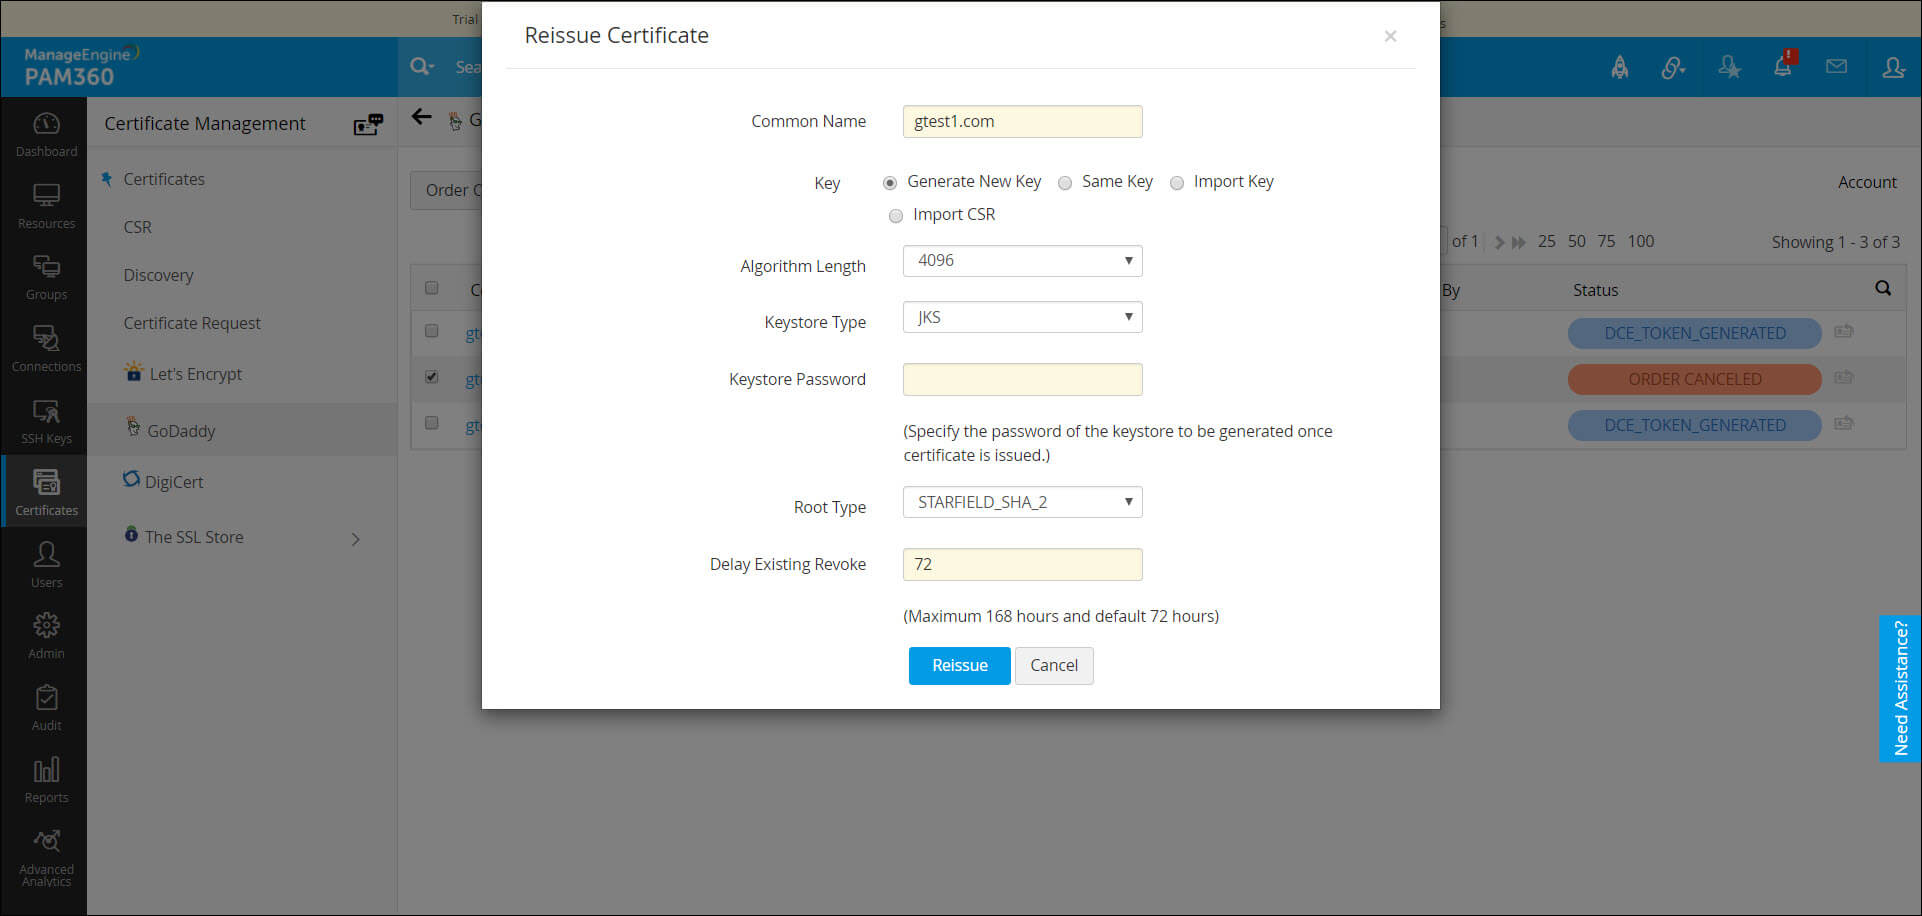The width and height of the screenshot is (1922, 916).
Task: Click the table search magnifier icon
Action: (x=1883, y=289)
